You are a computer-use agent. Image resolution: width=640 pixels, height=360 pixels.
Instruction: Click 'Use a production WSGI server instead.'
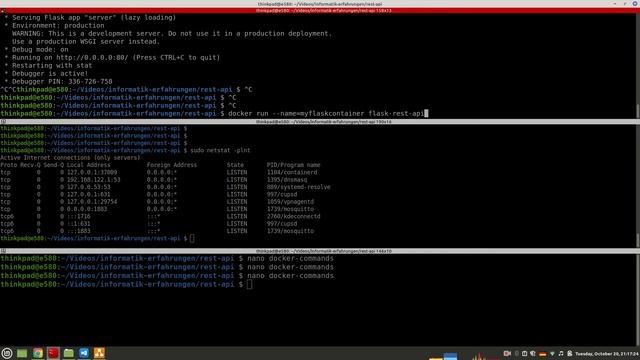pos(86,42)
